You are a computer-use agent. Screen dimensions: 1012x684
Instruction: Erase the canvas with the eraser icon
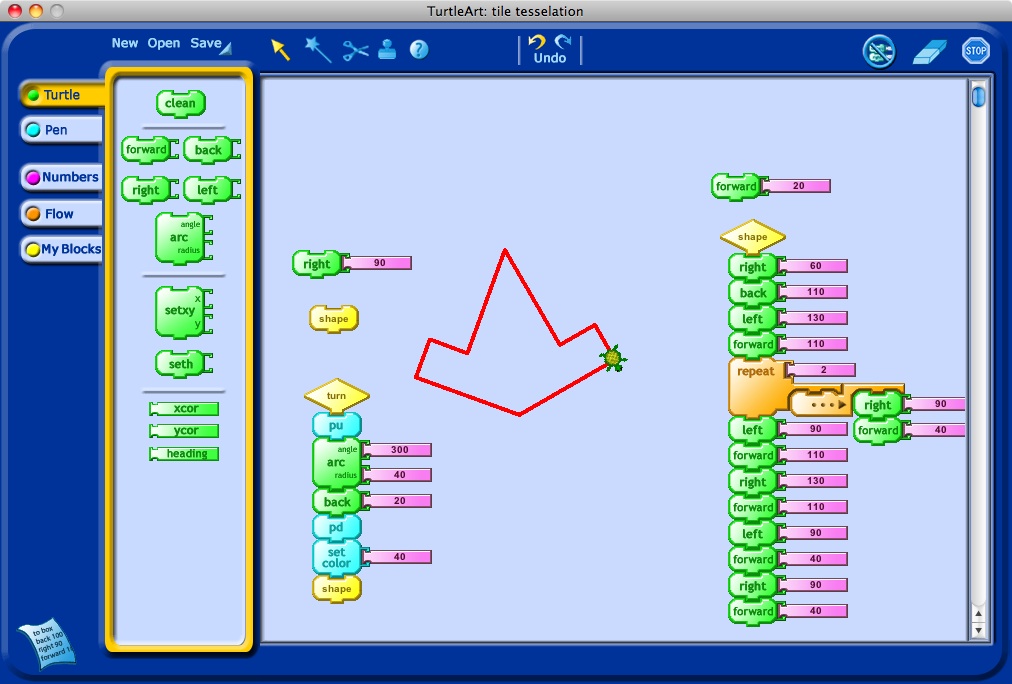[x=929, y=51]
